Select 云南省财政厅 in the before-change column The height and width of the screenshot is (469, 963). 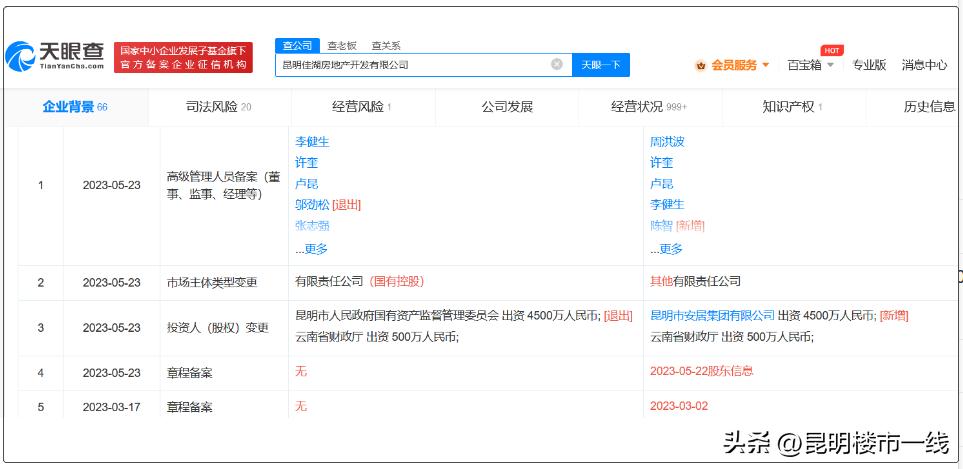click(329, 336)
